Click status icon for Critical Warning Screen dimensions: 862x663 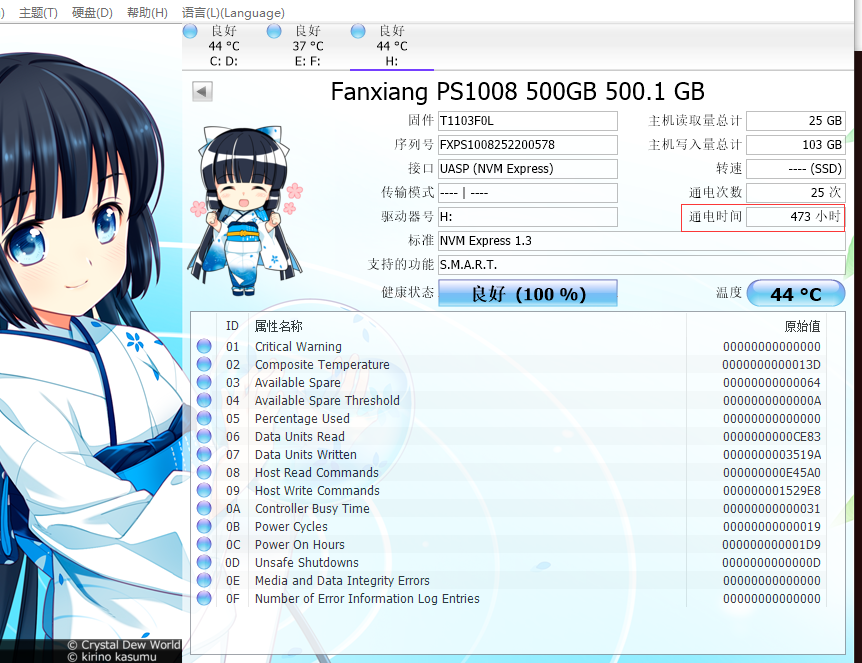(x=204, y=346)
